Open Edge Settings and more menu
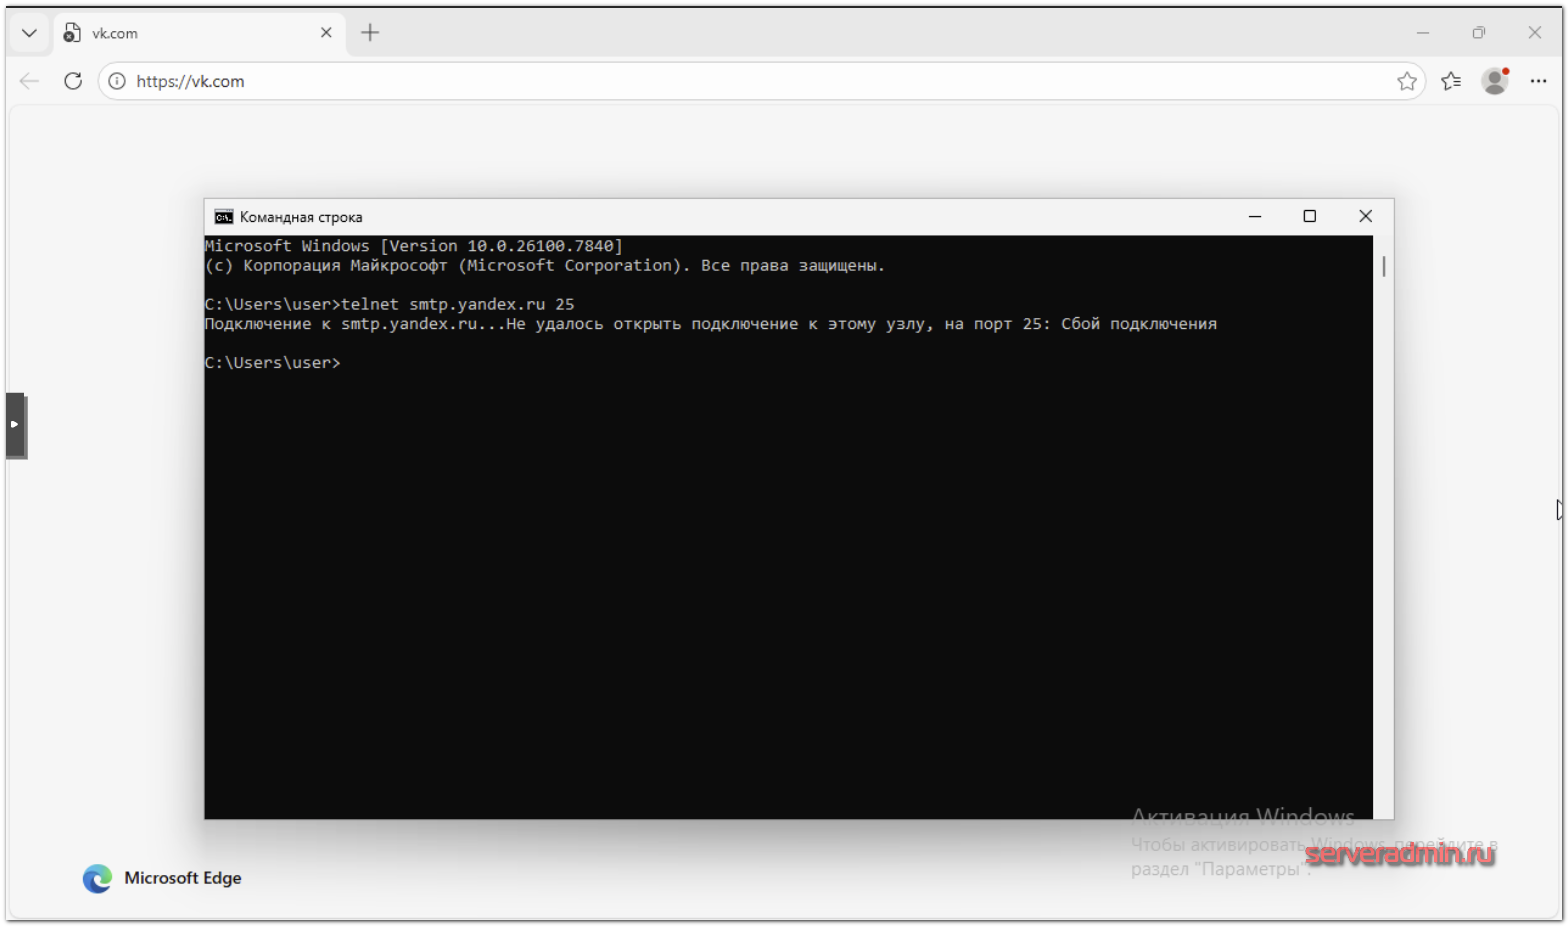This screenshot has width=1568, height=926. point(1538,81)
